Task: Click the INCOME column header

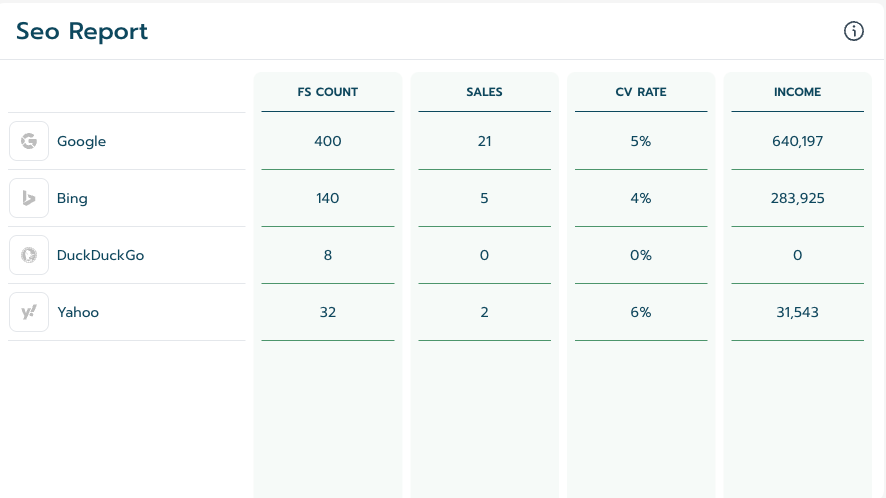Action: click(797, 92)
